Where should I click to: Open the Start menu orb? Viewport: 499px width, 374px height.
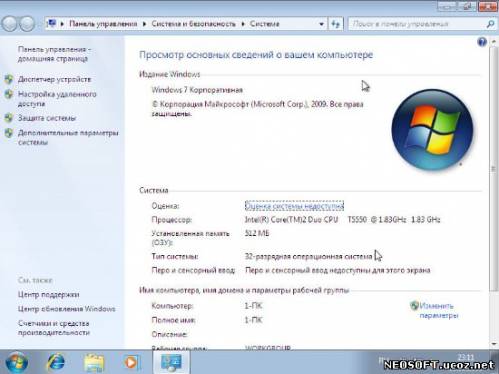16,362
